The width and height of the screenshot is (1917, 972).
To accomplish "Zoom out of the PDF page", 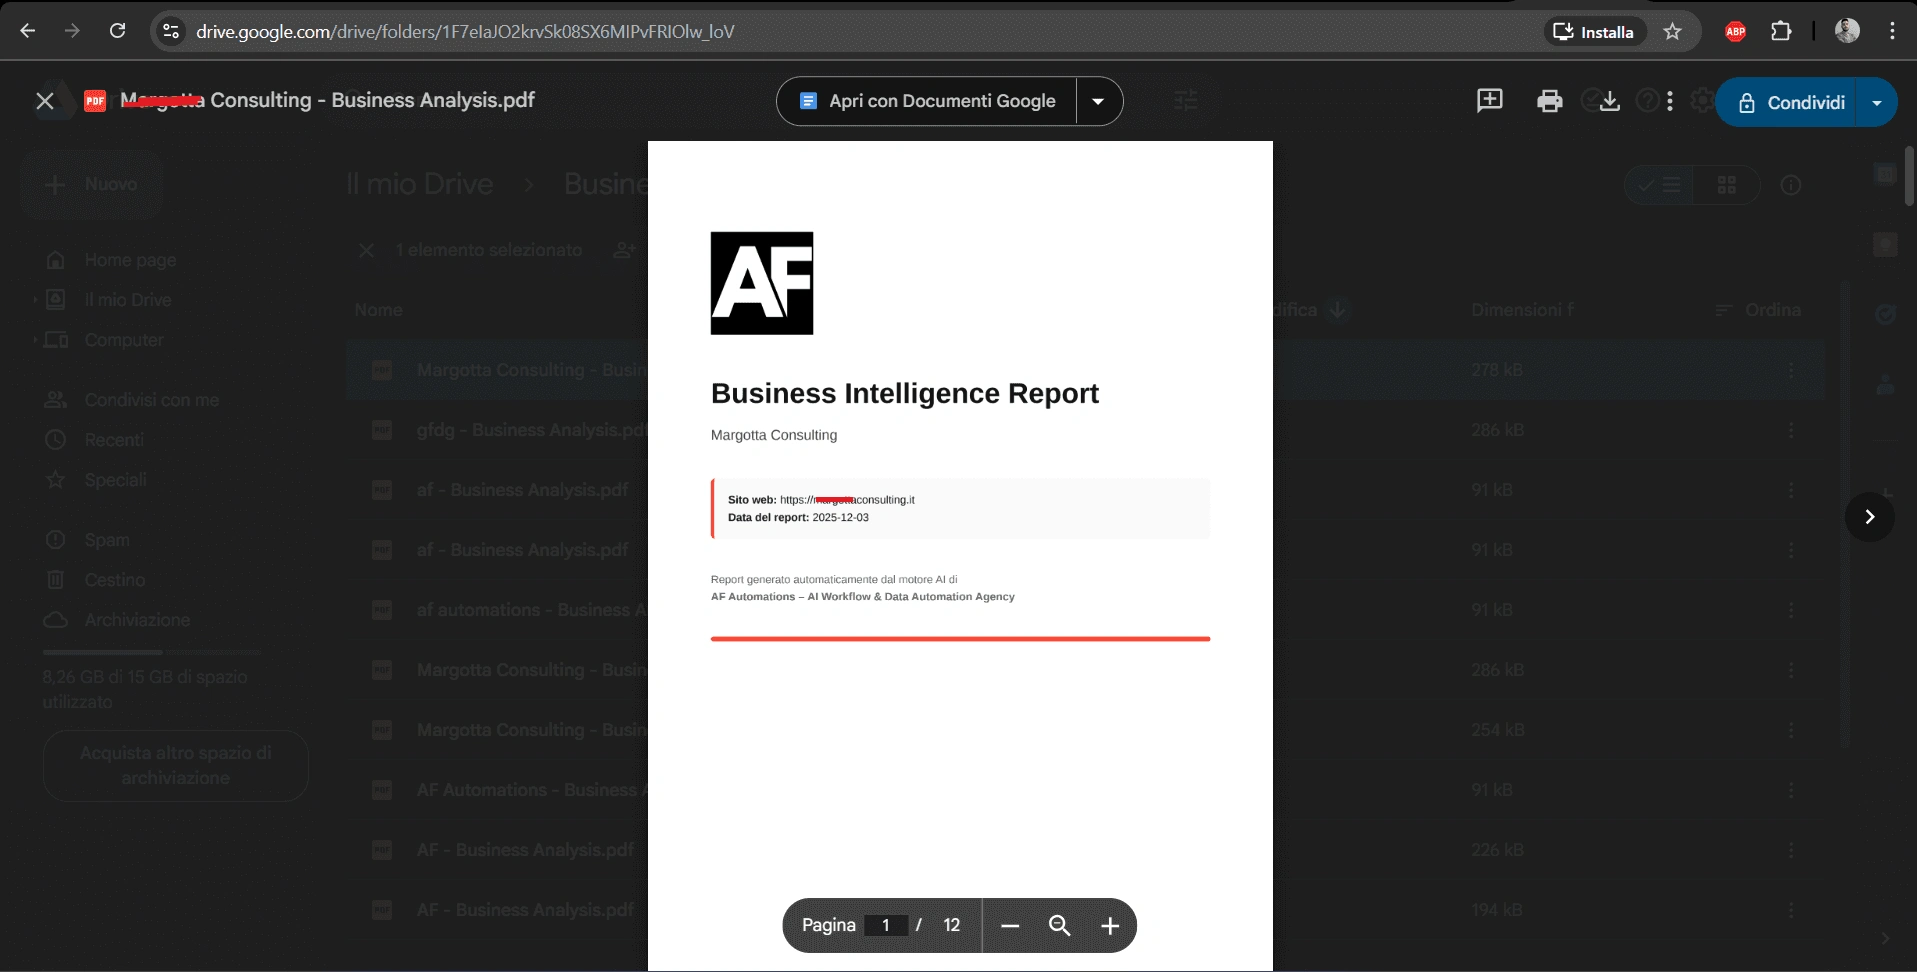I will [x=1009, y=925].
